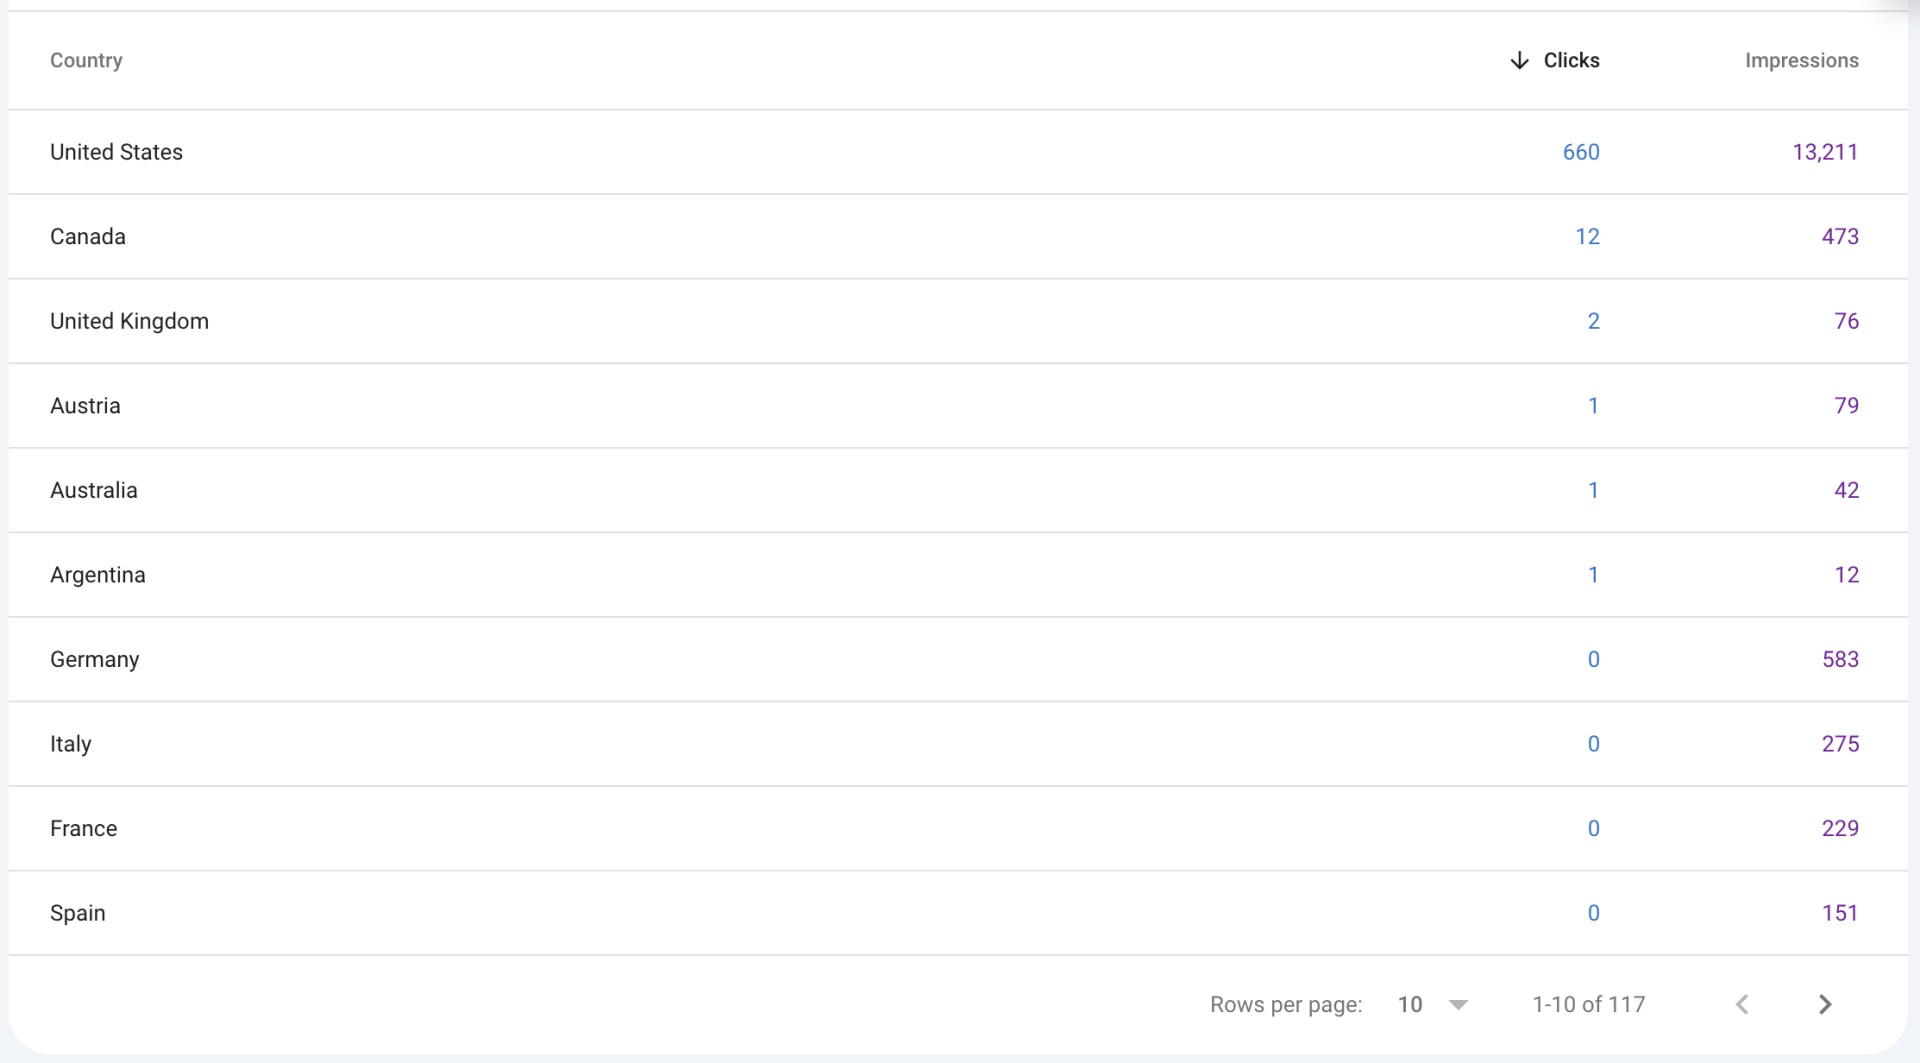The image size is (1920, 1063).
Task: Click Germany's 583 impressions value
Action: (1839, 660)
